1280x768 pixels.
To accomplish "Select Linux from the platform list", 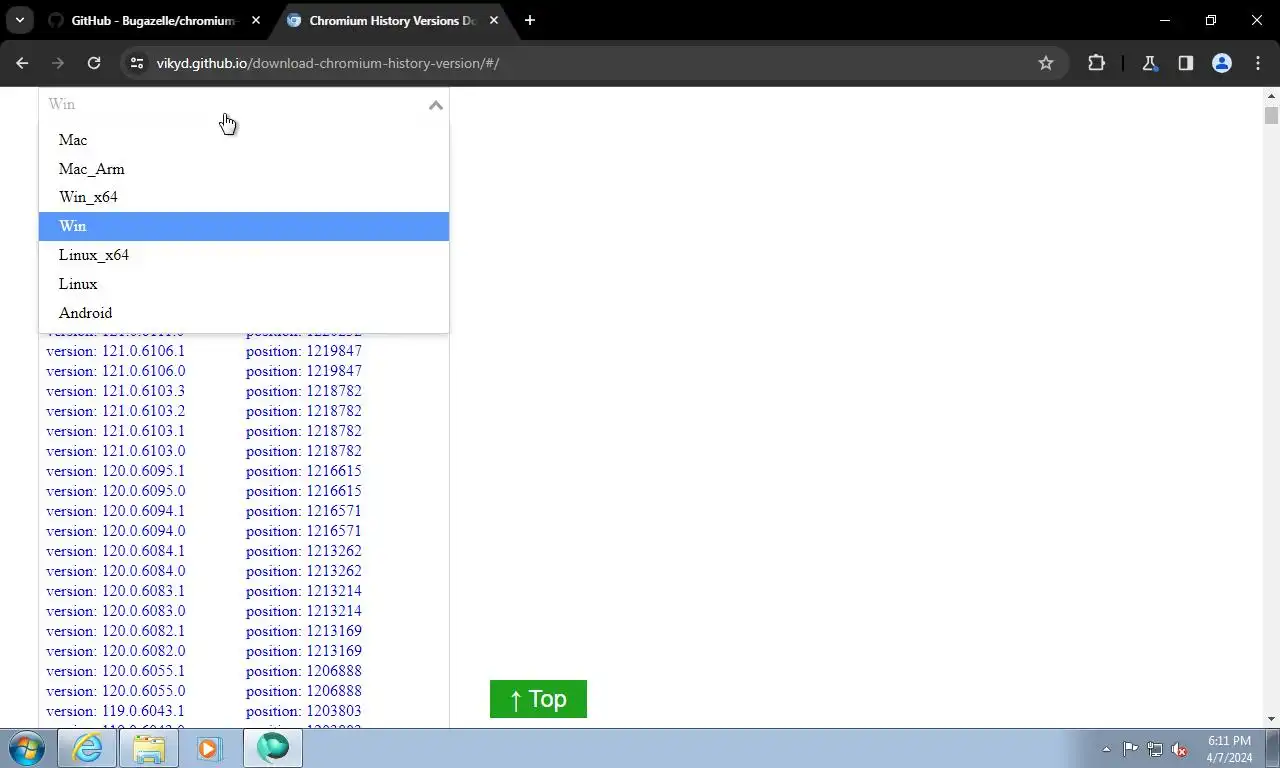I will coord(244,284).
